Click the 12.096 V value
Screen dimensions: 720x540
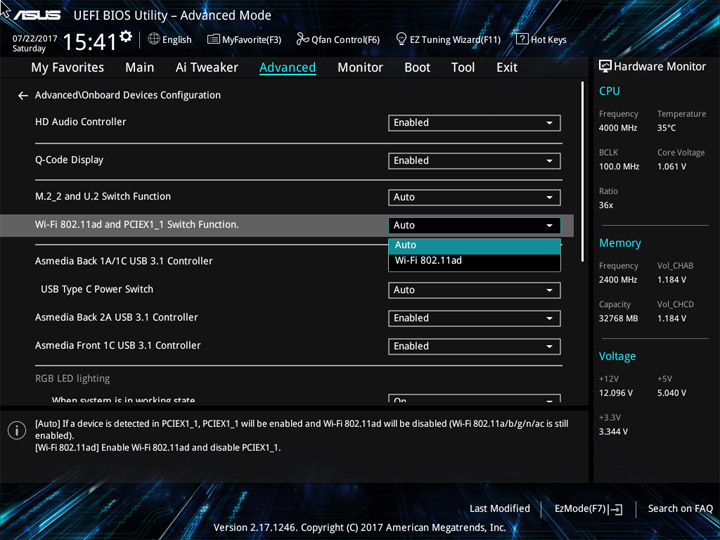[x=616, y=393]
